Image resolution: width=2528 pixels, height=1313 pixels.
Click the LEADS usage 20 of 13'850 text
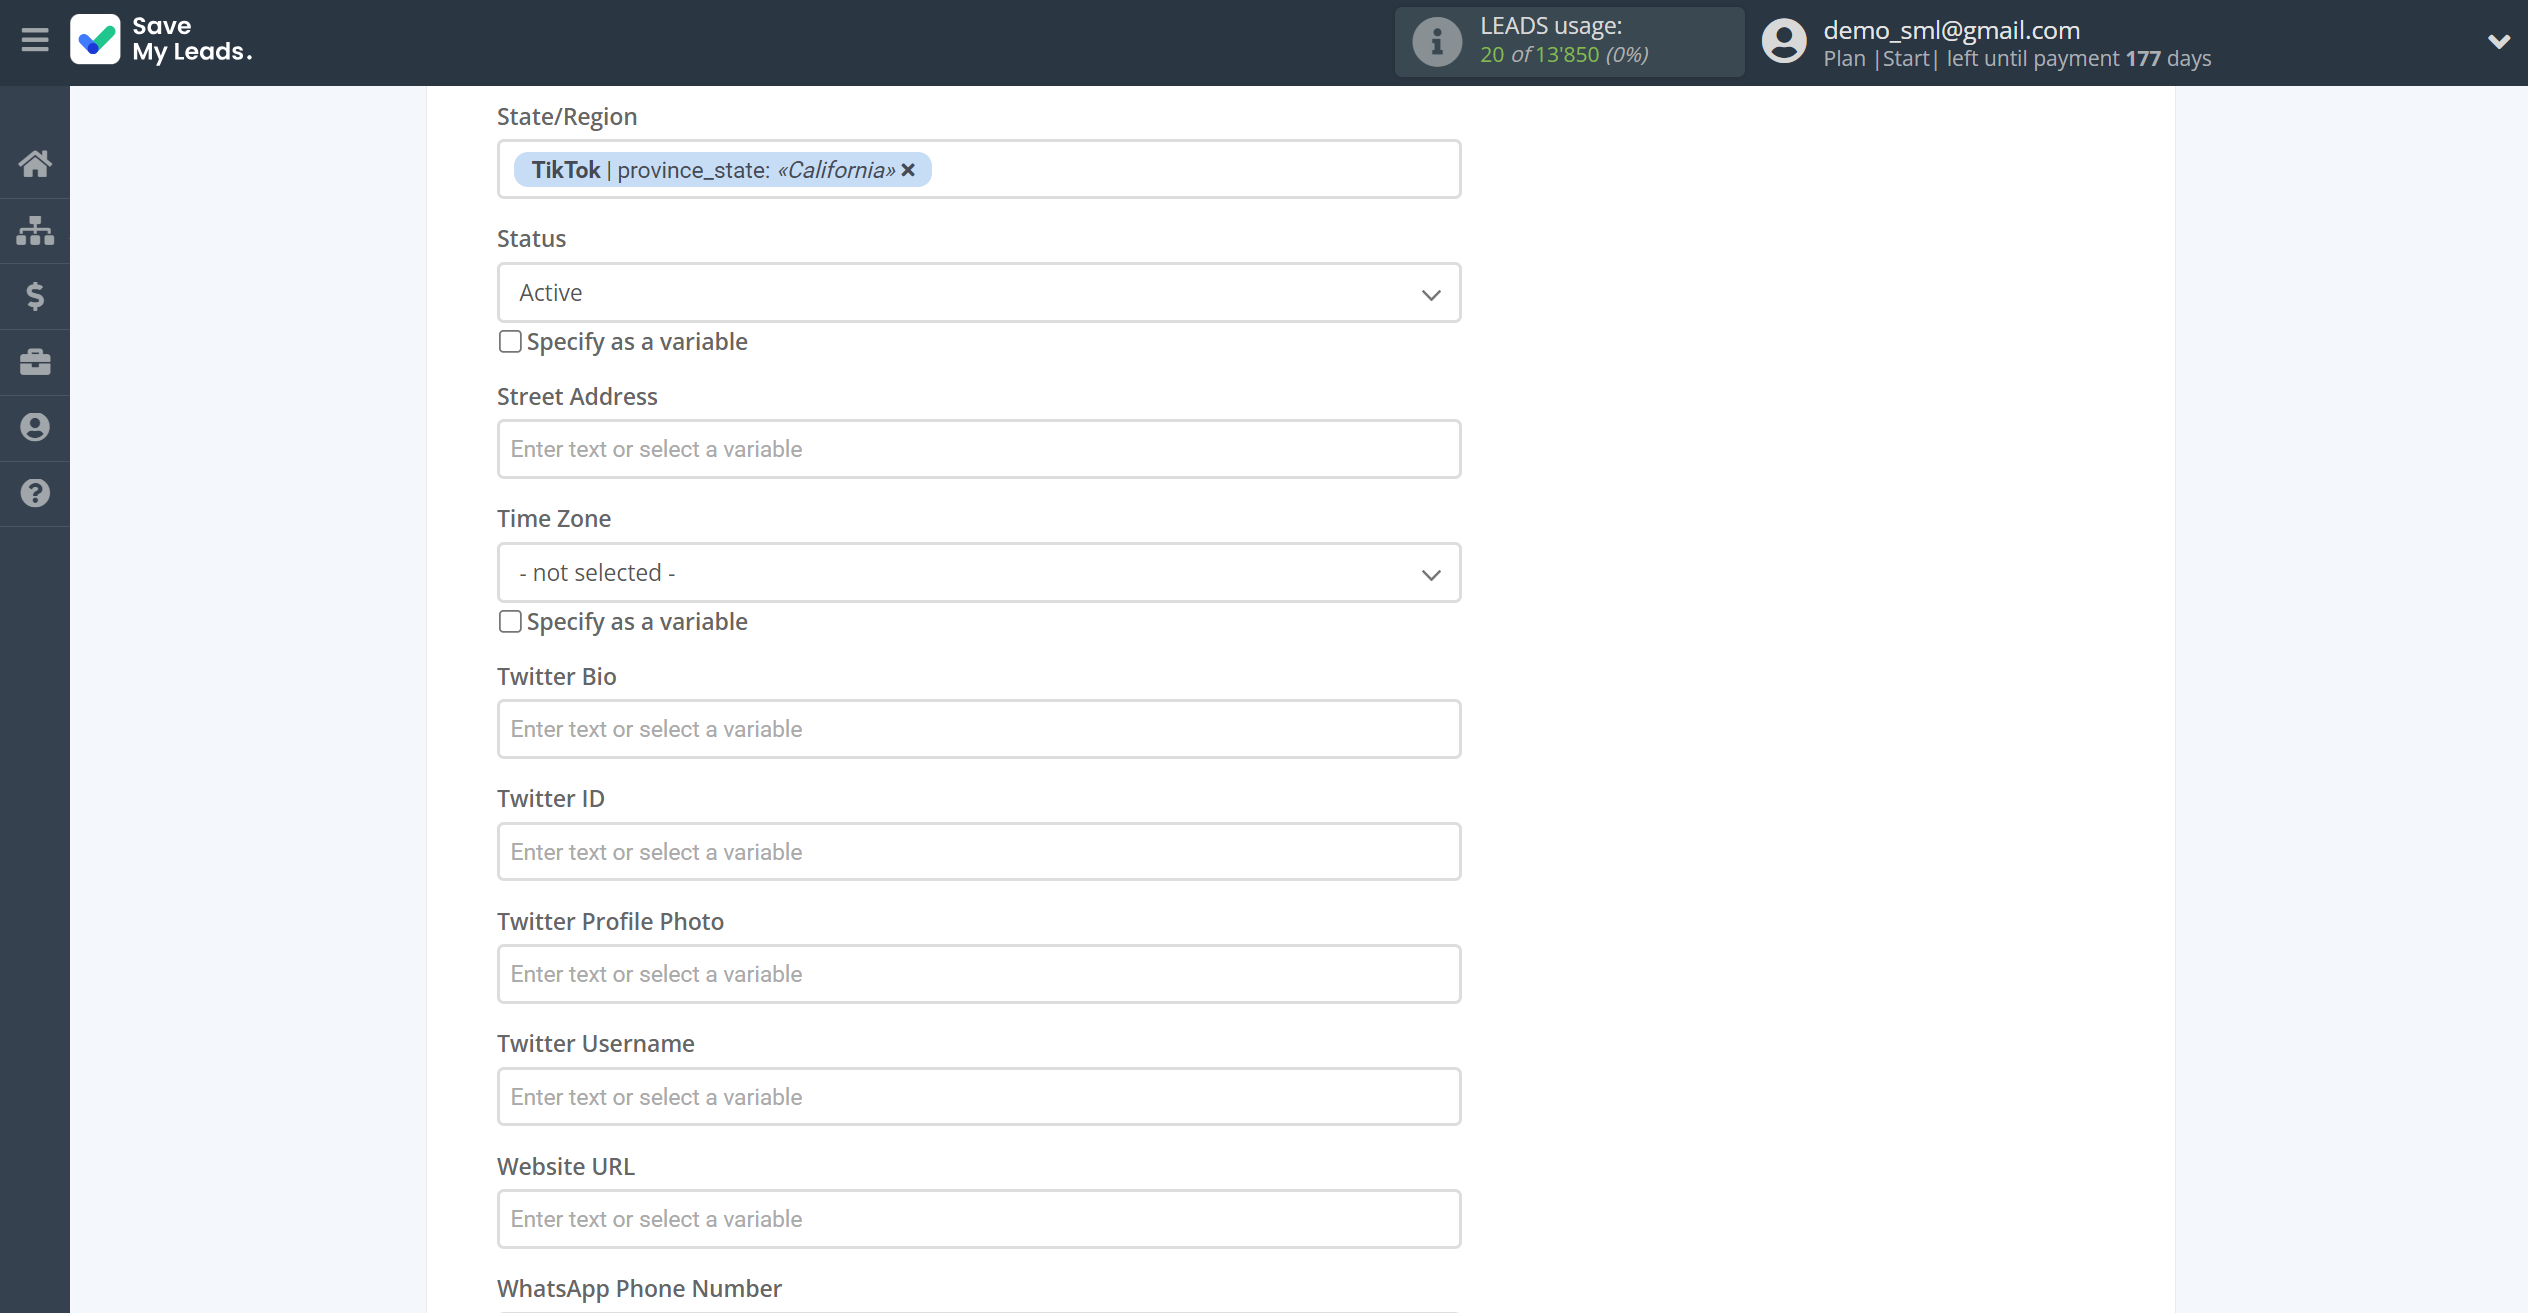1564,54
